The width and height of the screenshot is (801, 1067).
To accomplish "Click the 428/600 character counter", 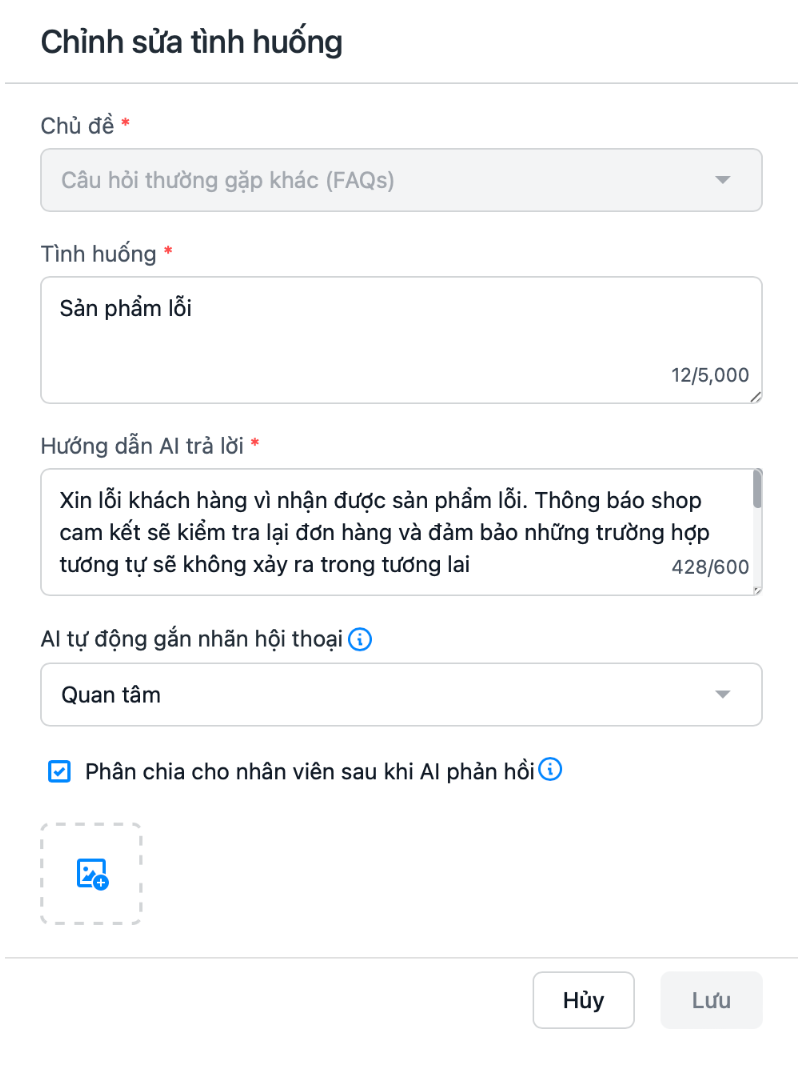I will click(x=710, y=567).
